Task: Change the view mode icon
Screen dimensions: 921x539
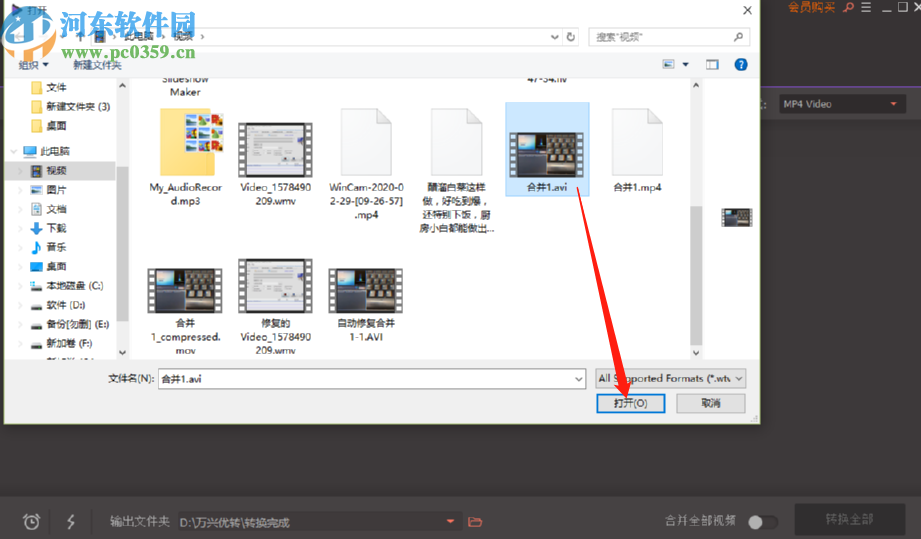Action: (668, 64)
